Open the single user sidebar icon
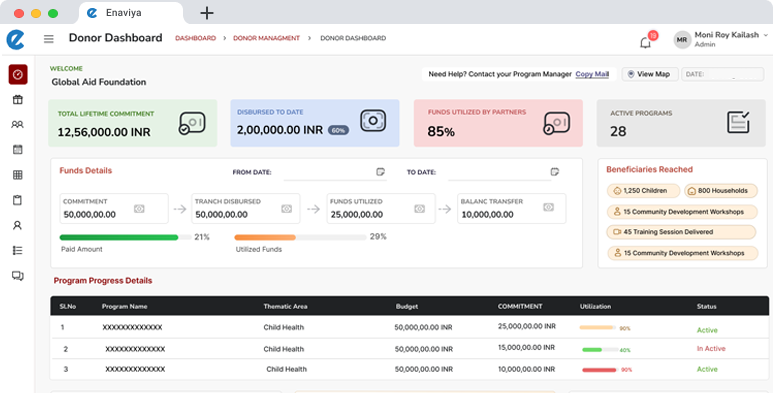This screenshot has width=773, height=393. click(x=17, y=225)
